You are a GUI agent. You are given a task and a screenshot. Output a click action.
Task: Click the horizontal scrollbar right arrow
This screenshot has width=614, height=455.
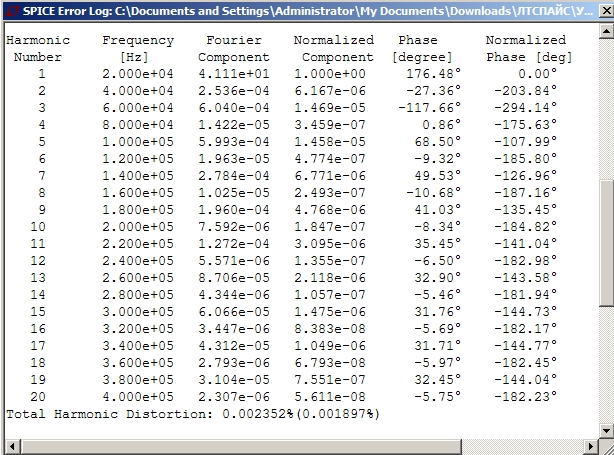pyautogui.click(x=591, y=446)
